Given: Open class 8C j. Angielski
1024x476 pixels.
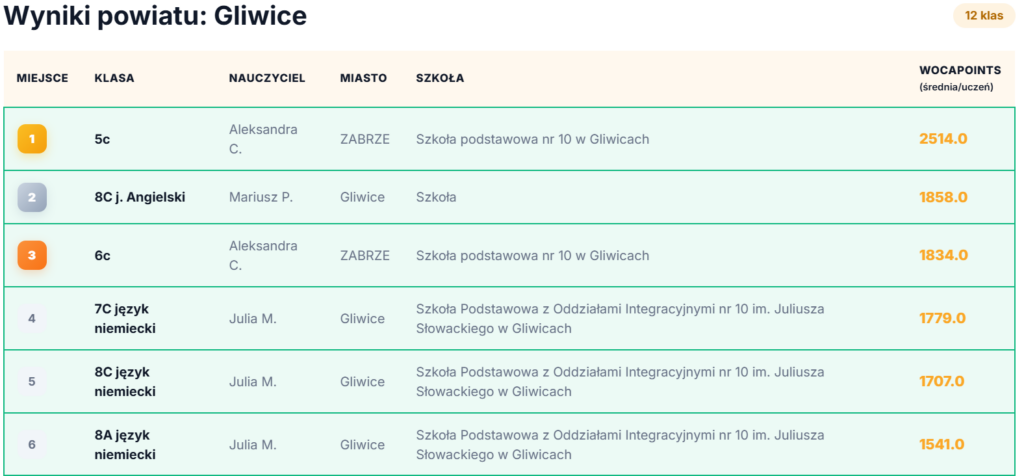Looking at the screenshot, I should click(140, 197).
